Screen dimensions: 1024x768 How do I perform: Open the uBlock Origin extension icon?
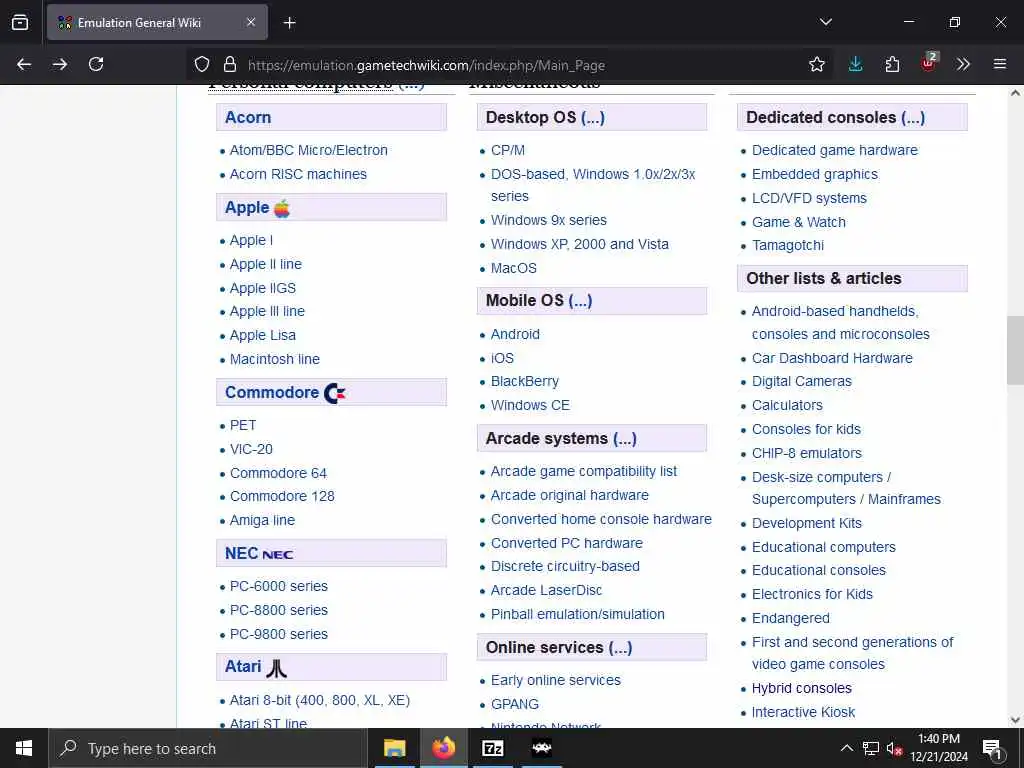point(929,63)
